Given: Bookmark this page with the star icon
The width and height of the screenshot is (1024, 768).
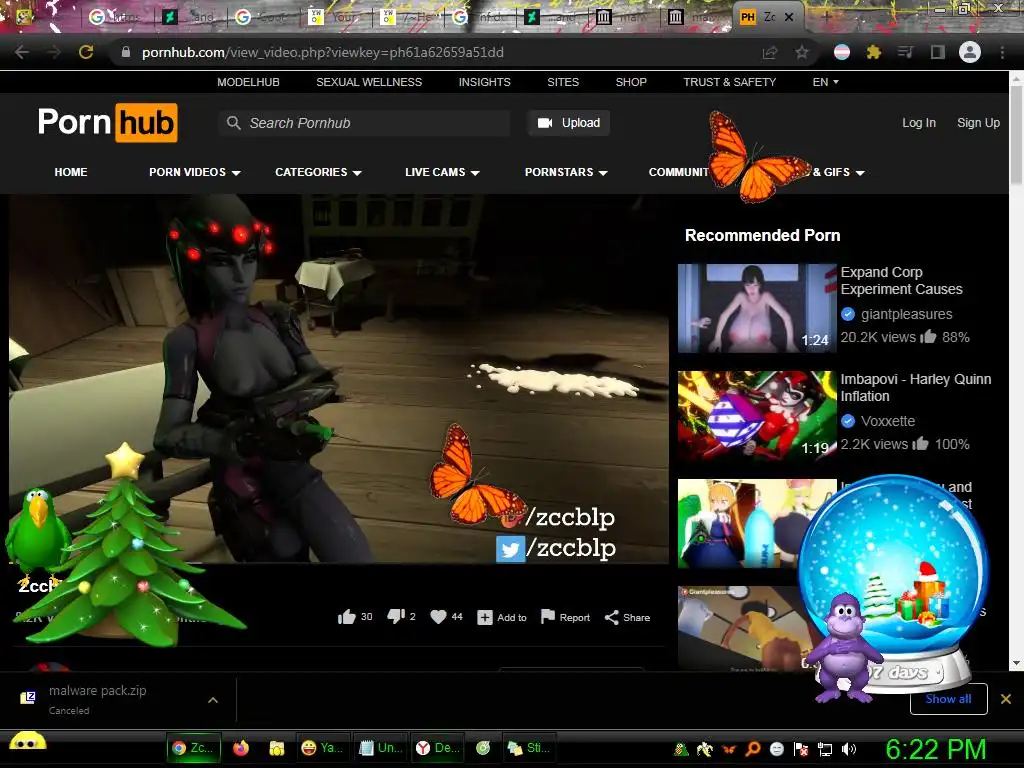Looking at the screenshot, I should [801, 52].
